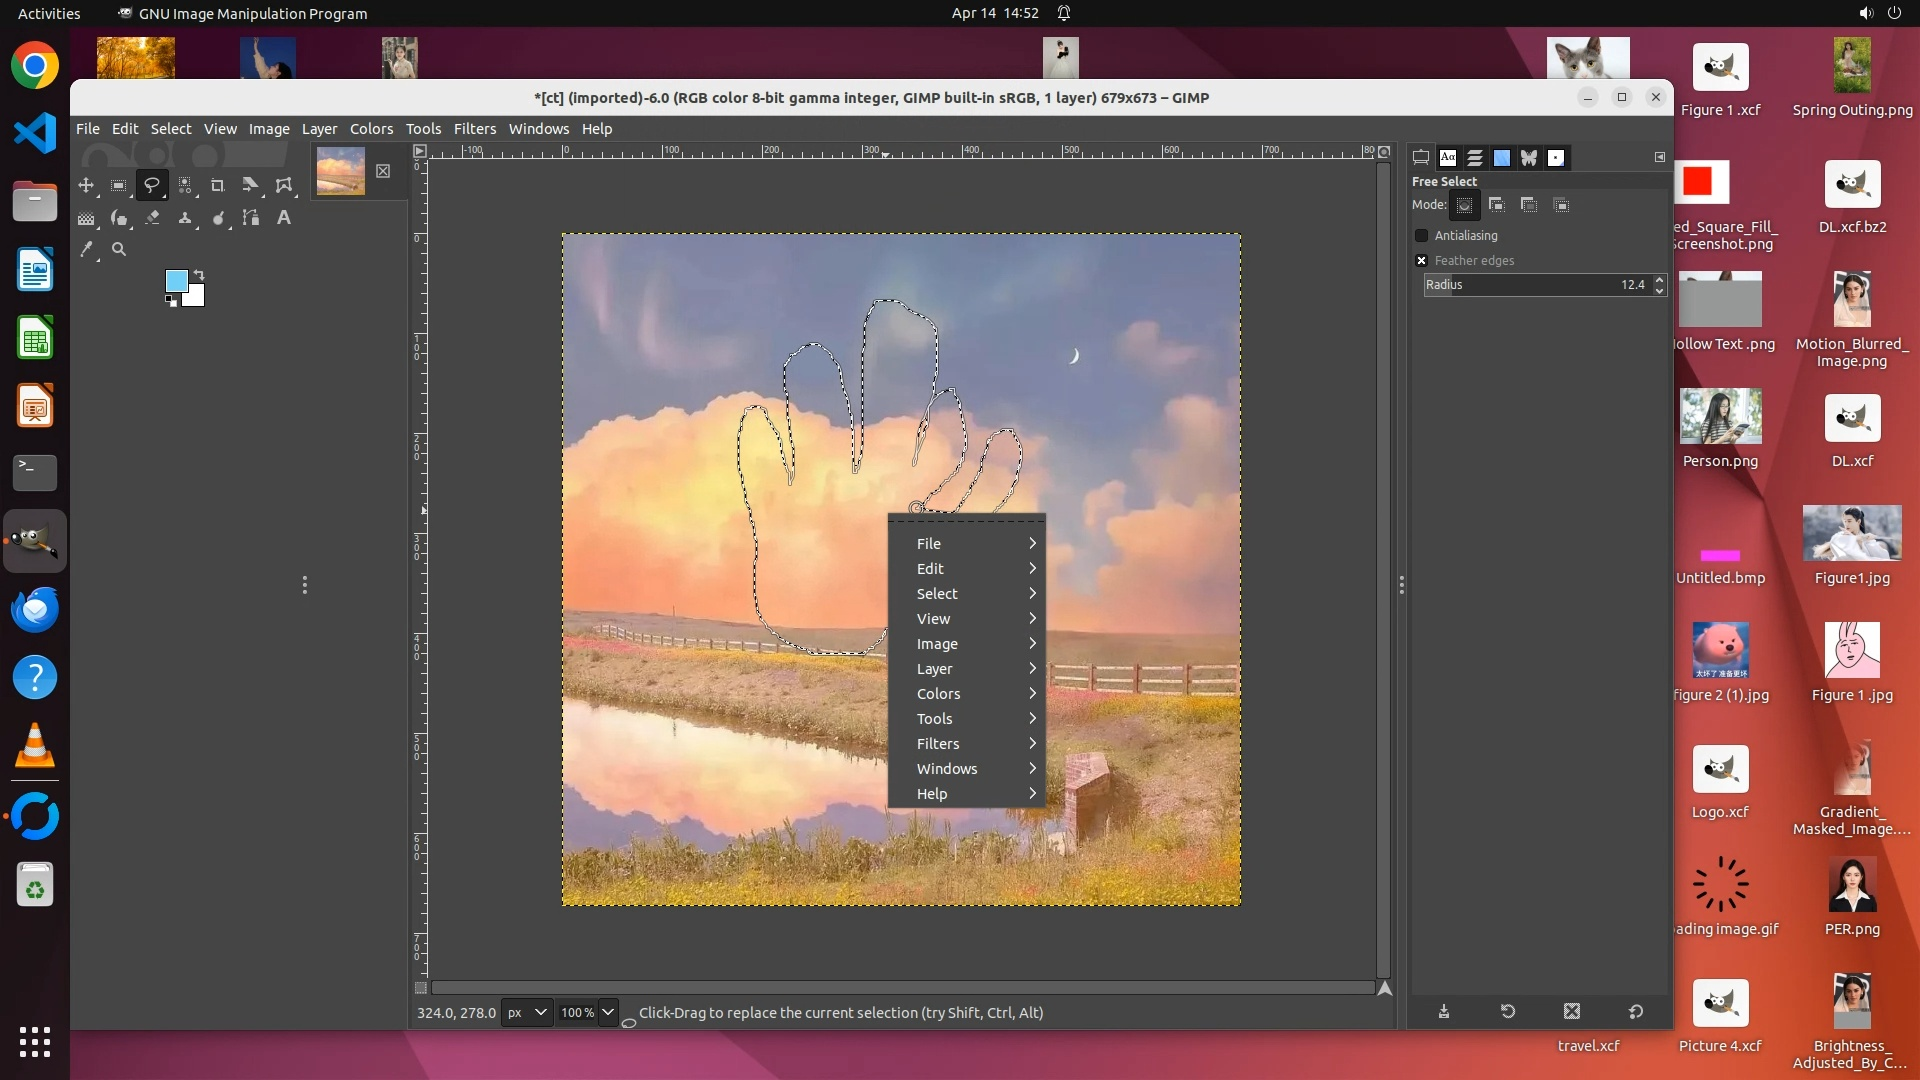Open the zoom percentage dropdown
Image resolution: width=1920 pixels, height=1080 pixels.
click(607, 1012)
